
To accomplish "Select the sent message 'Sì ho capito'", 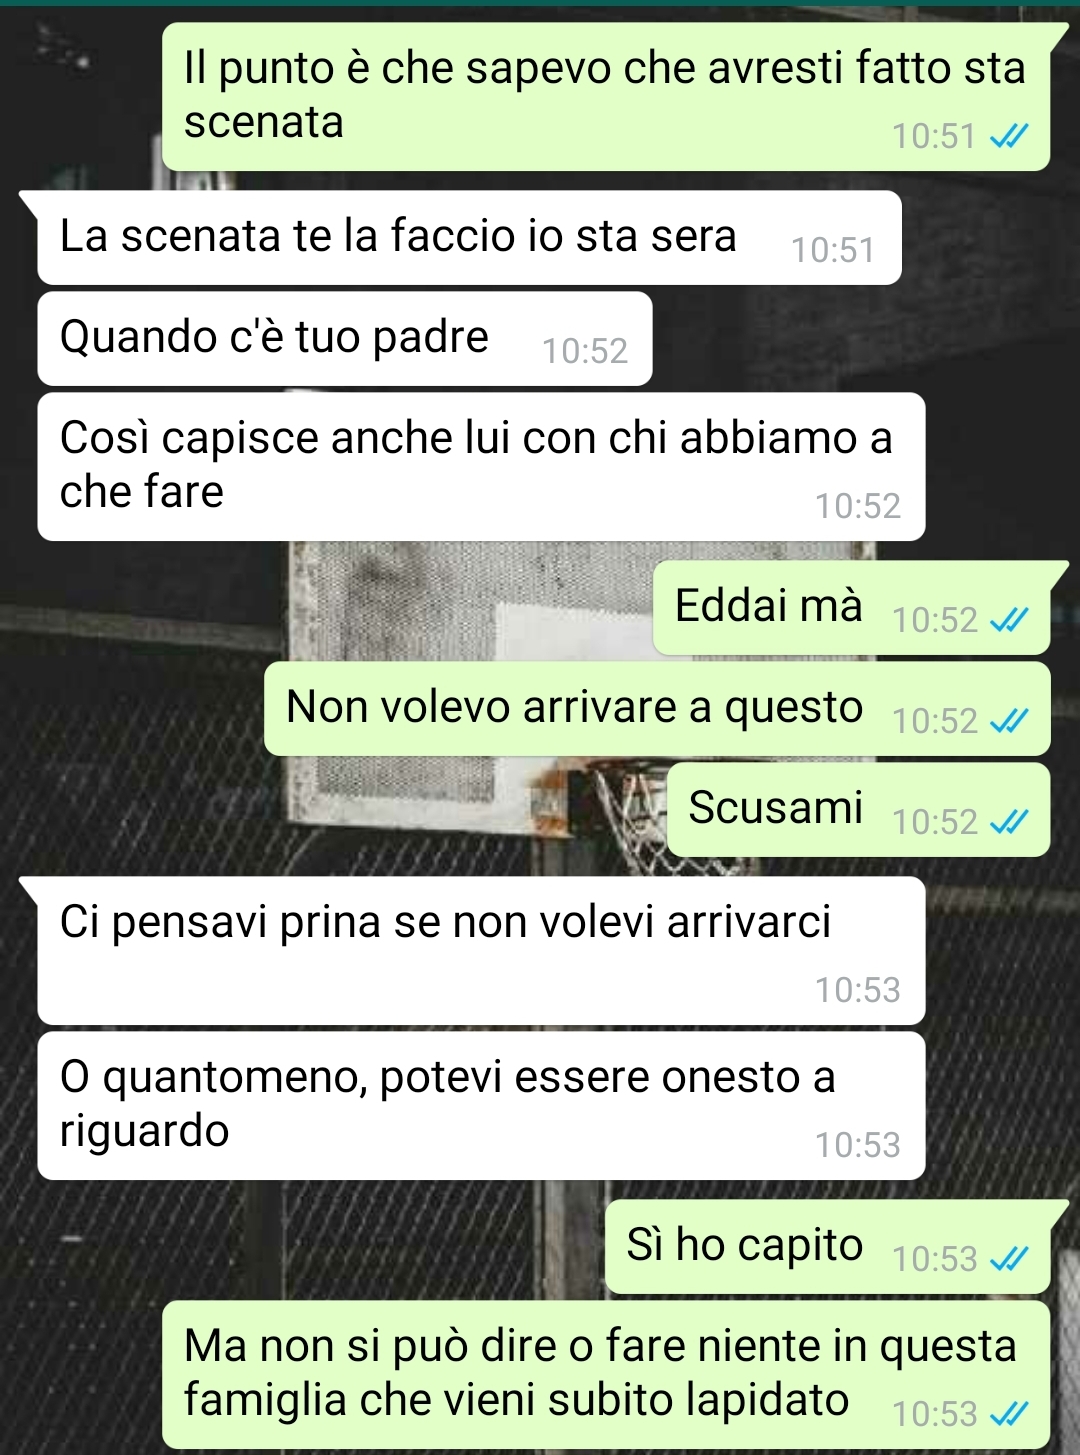I will pos(827,1247).
